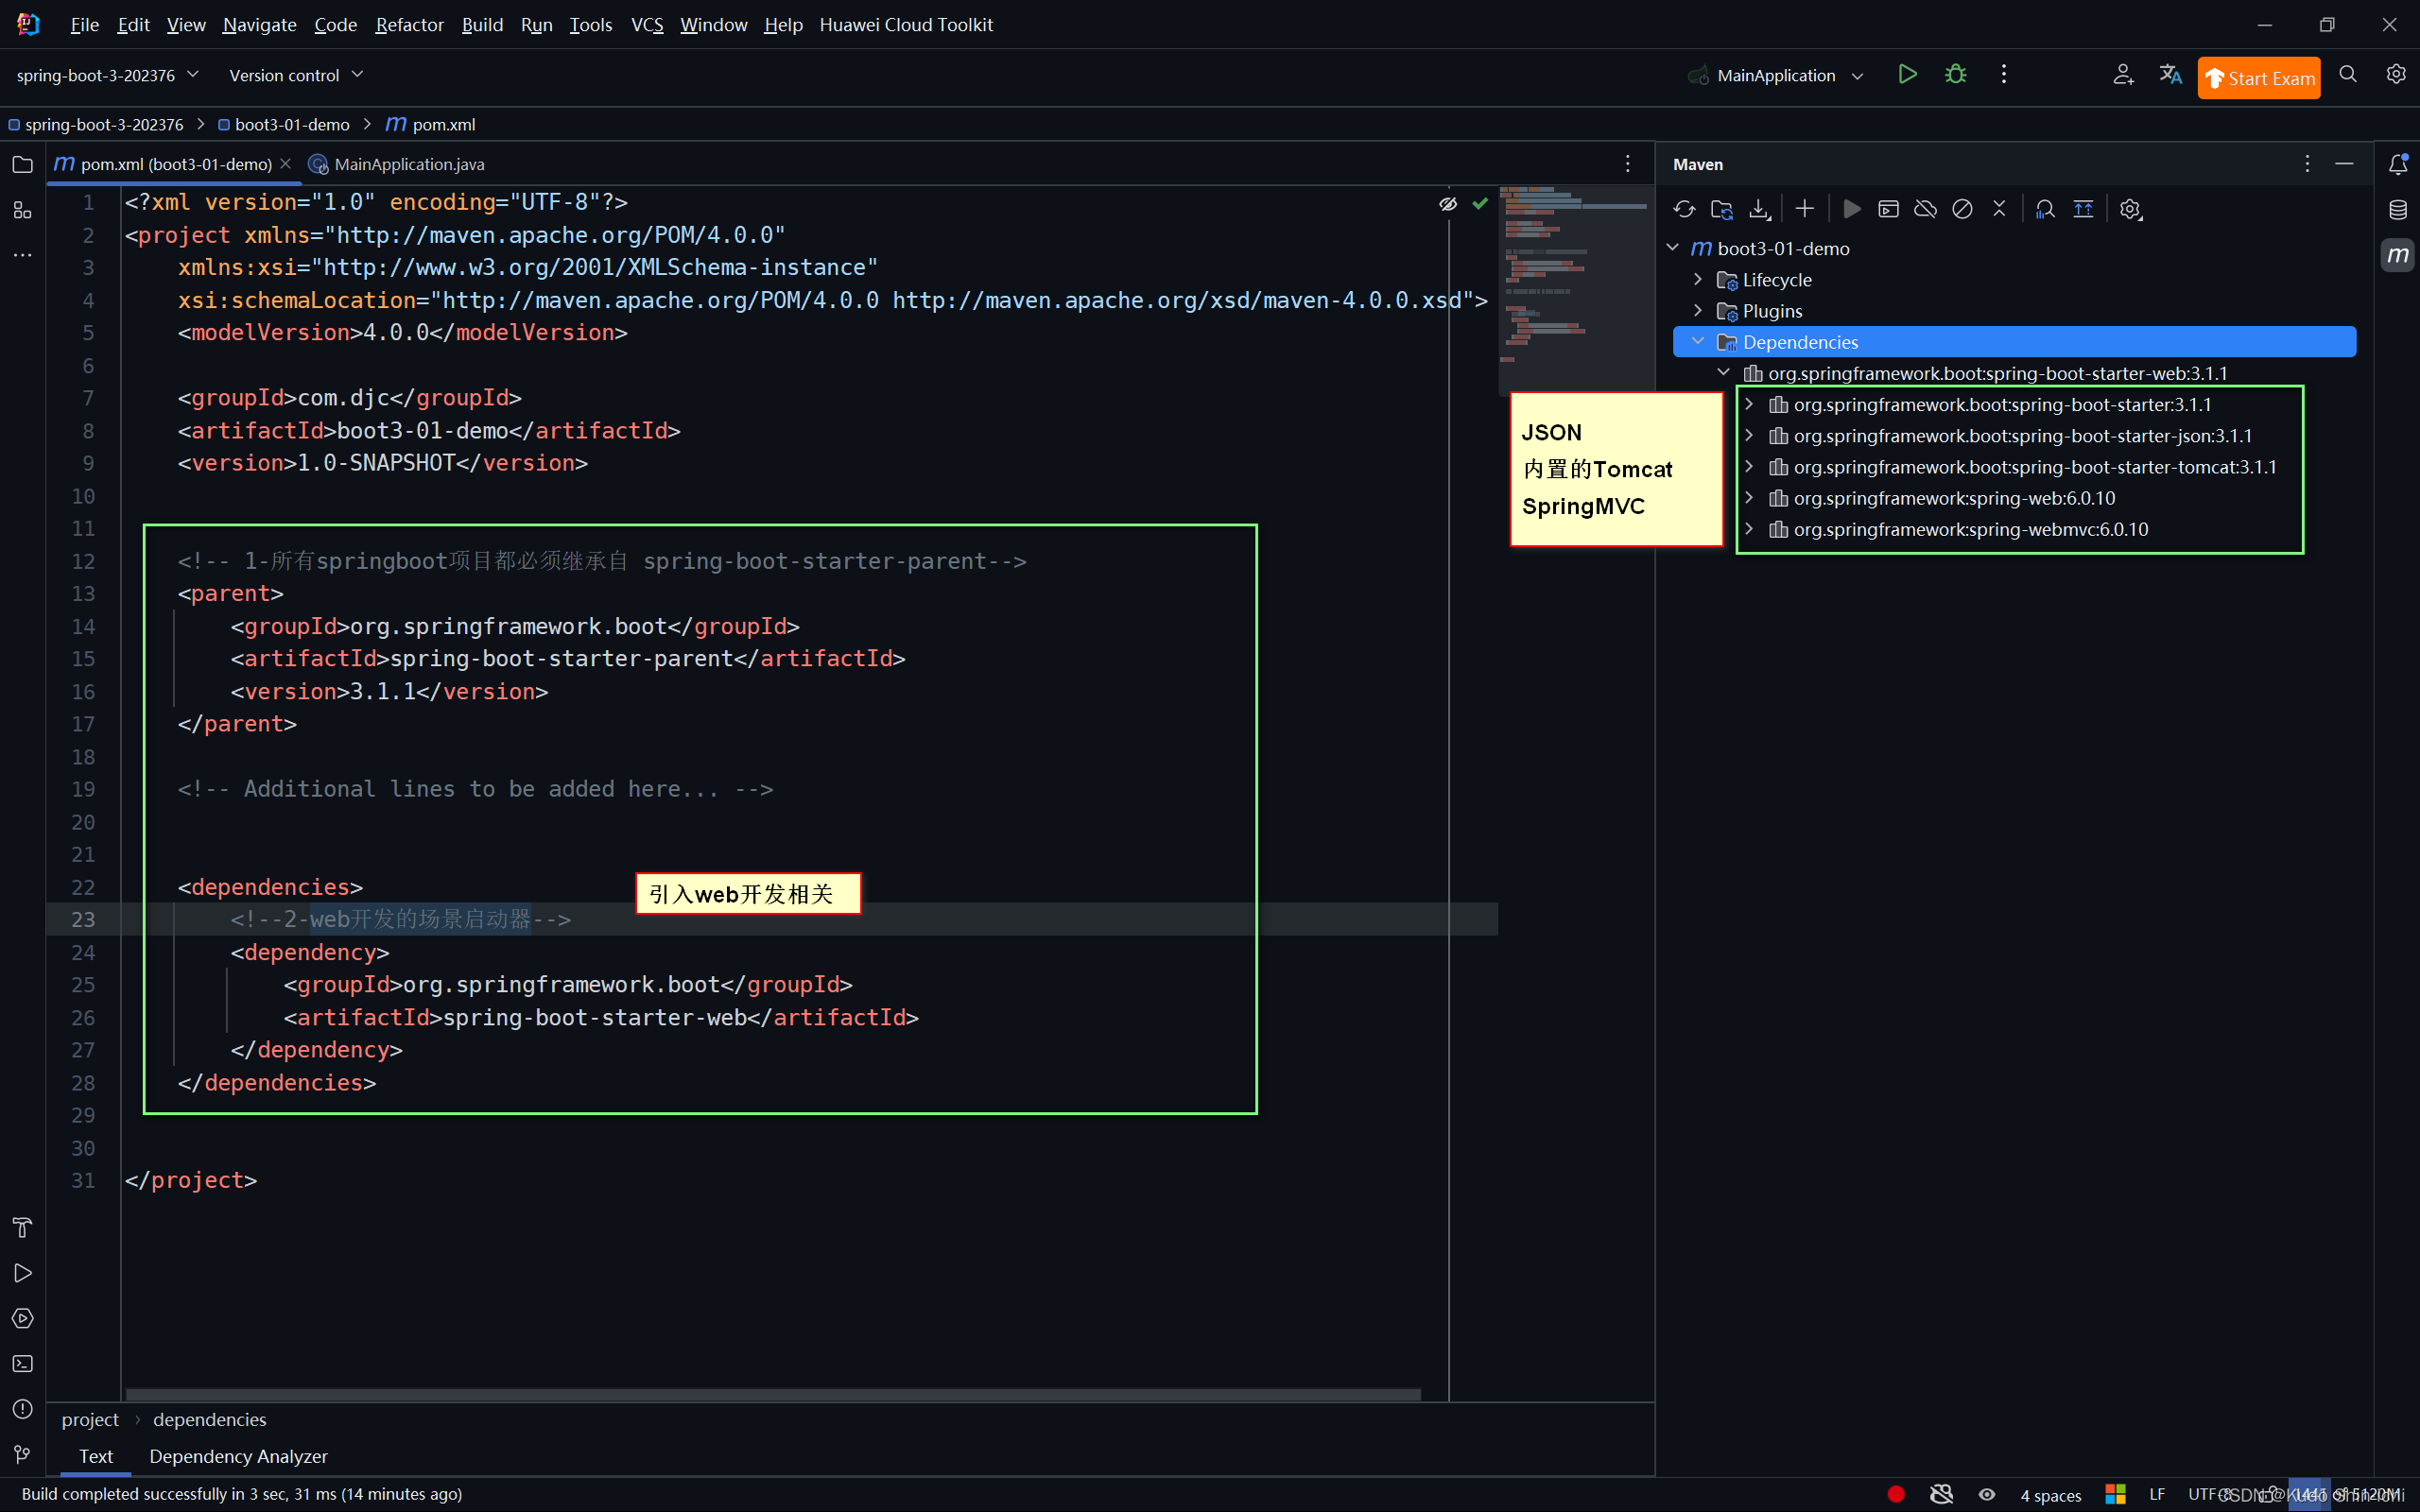The height and width of the screenshot is (1512, 2420).
Task: Open Git tool window icon
Action: [x=22, y=1454]
